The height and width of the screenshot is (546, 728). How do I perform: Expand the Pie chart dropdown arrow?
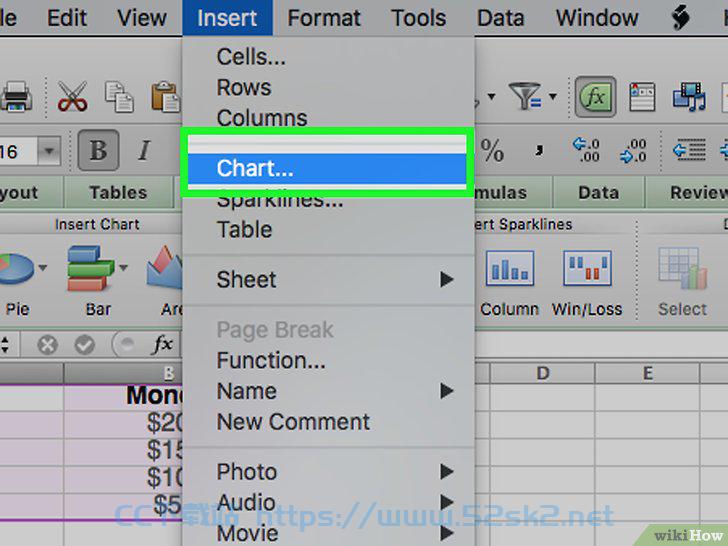pos(43,267)
